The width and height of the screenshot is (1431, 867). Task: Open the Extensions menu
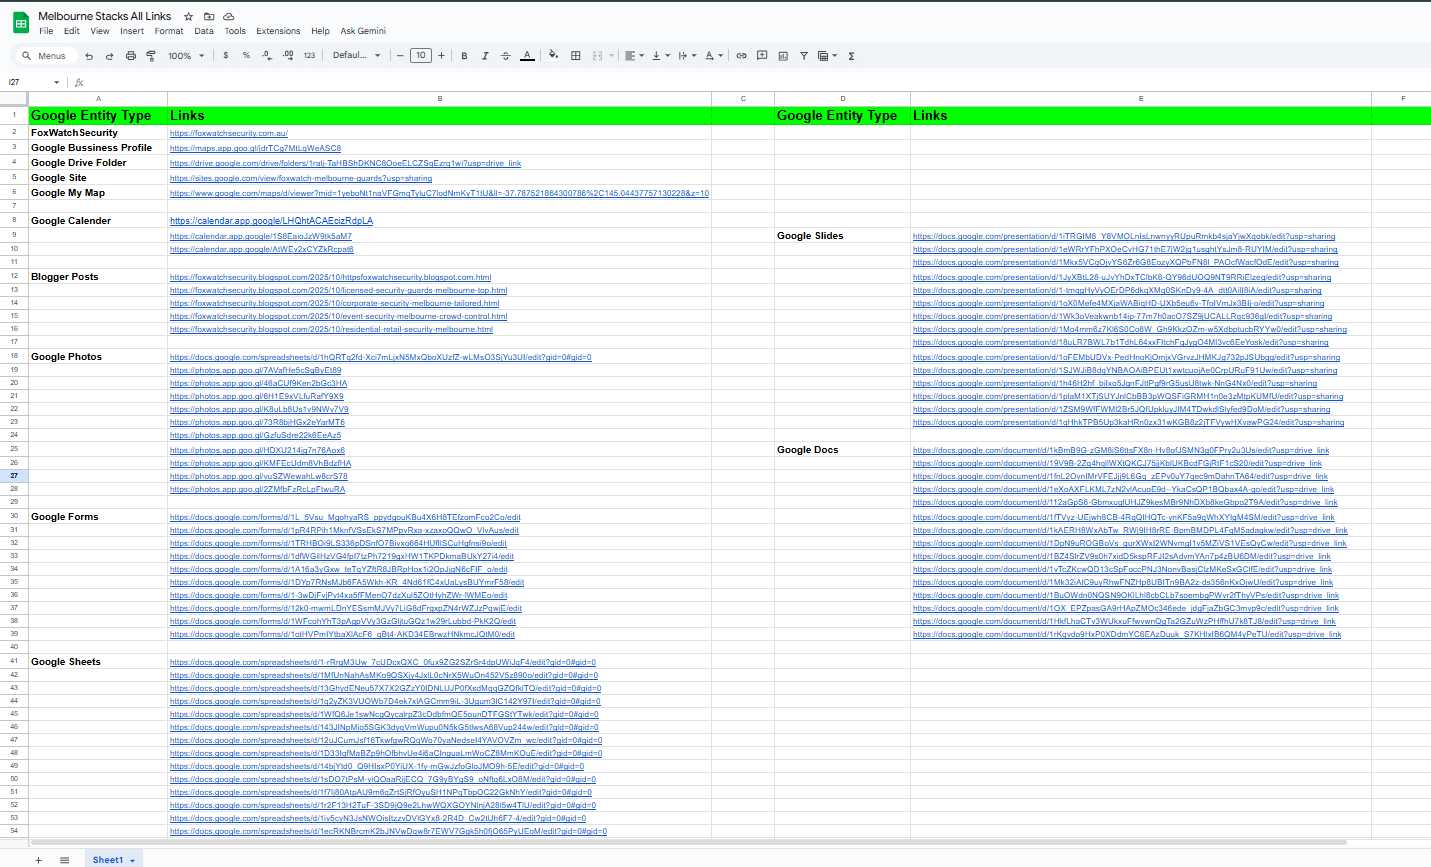tap(278, 31)
